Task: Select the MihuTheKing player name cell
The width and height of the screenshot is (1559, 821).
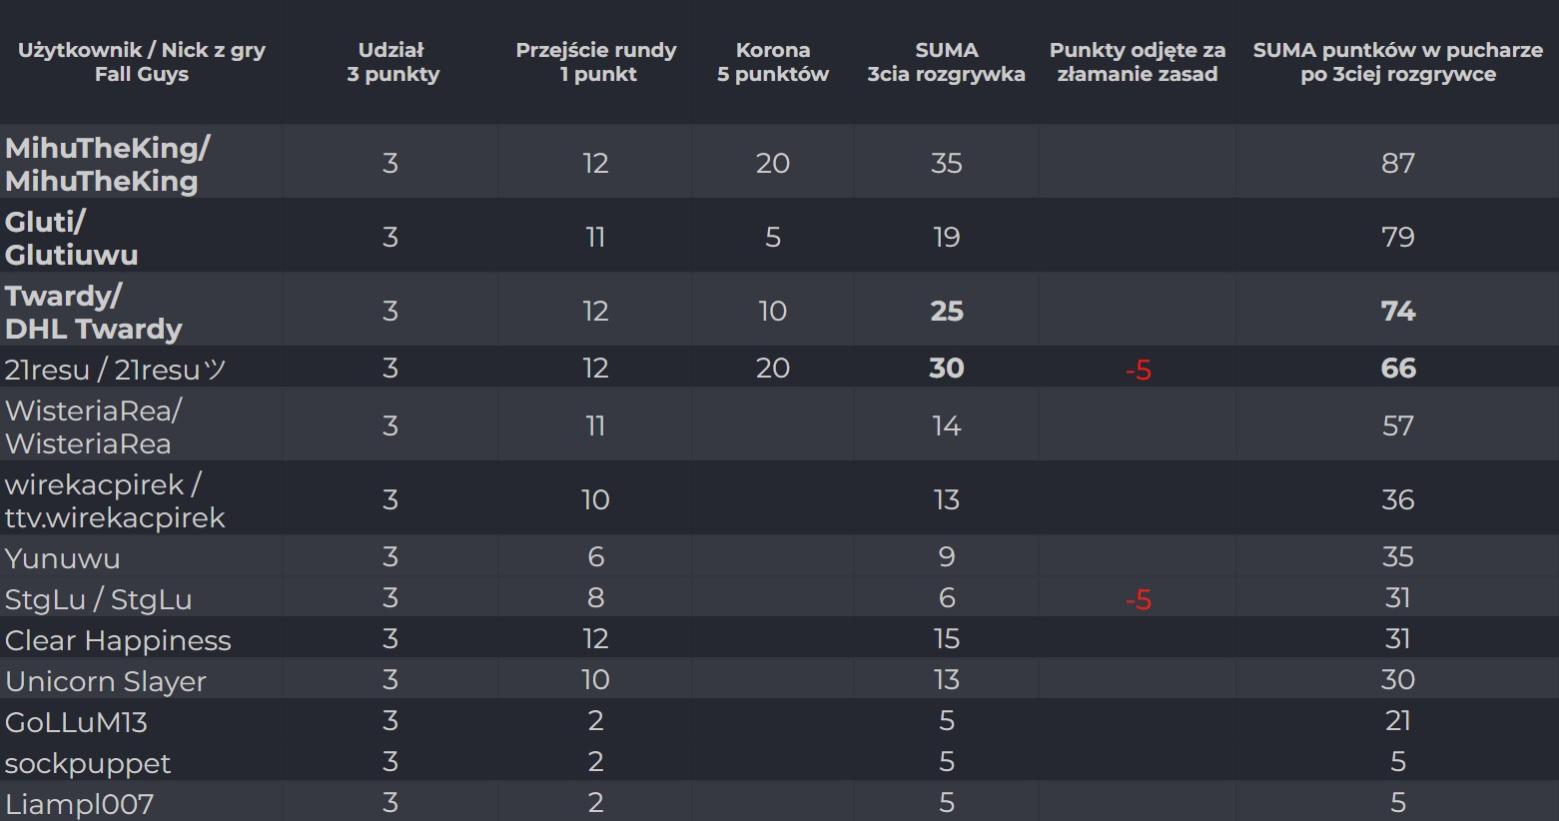Action: tap(107, 164)
